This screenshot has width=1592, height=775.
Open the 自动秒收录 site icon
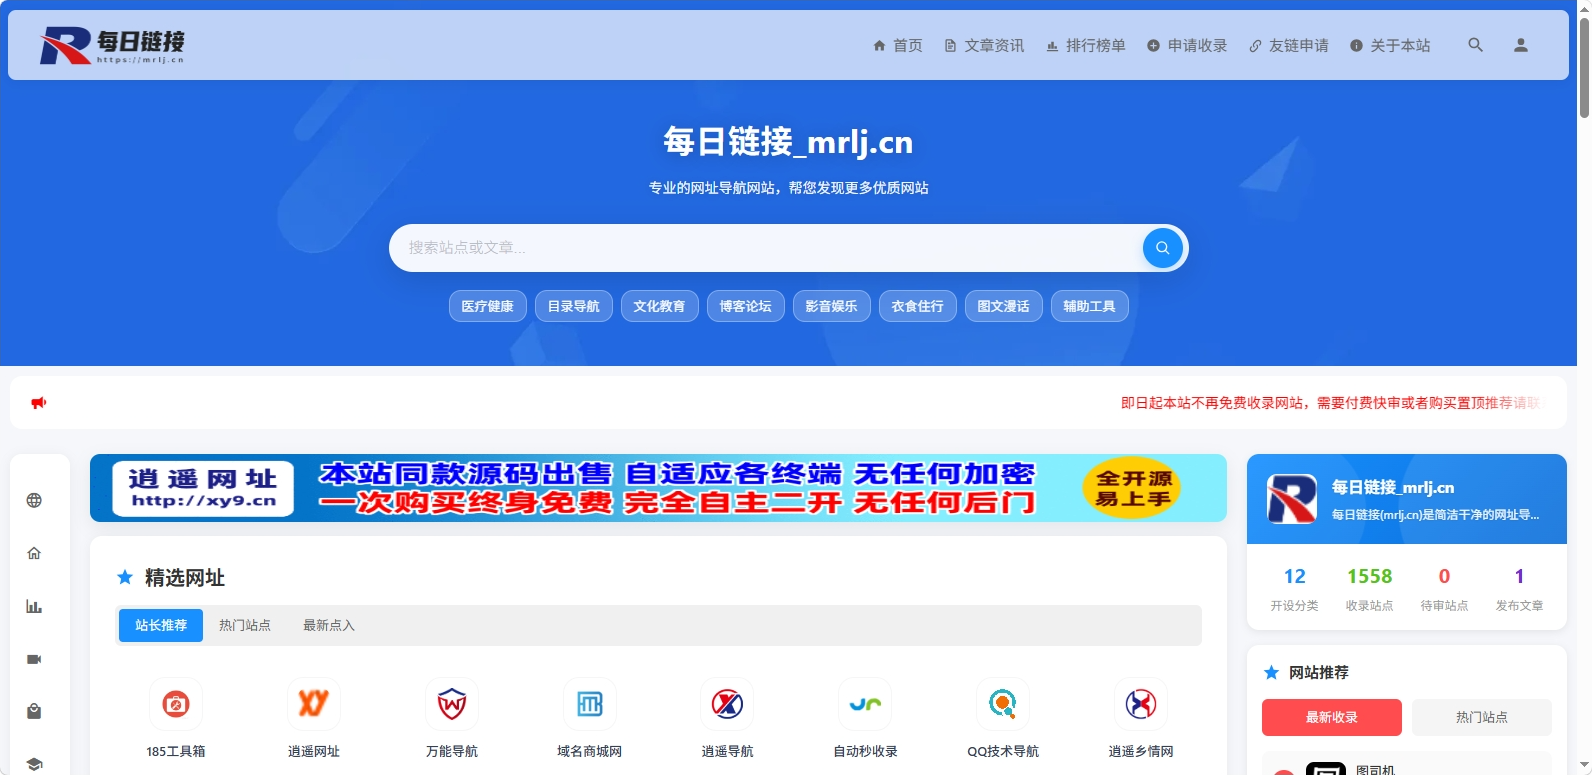866,704
